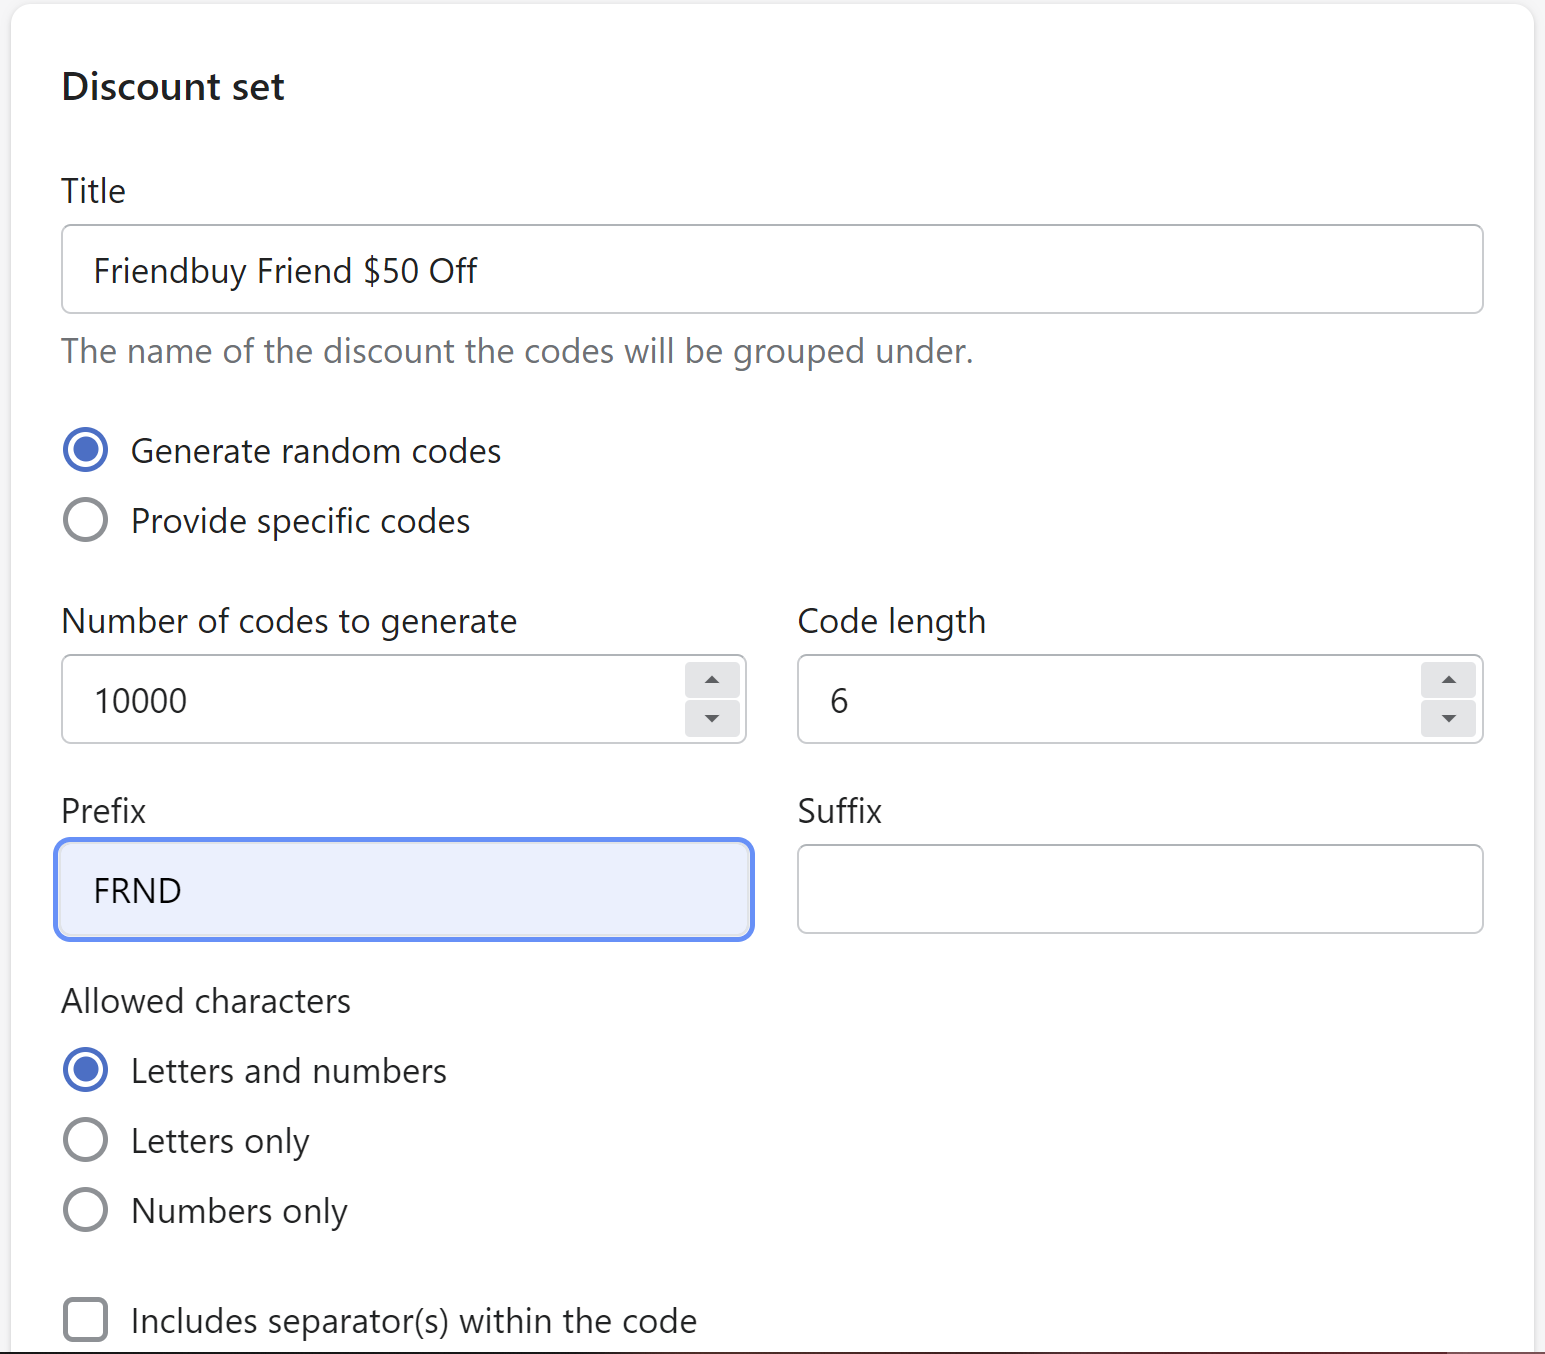This screenshot has width=1545, height=1354.
Task: Click the Suffix label text
Action: coord(839,811)
